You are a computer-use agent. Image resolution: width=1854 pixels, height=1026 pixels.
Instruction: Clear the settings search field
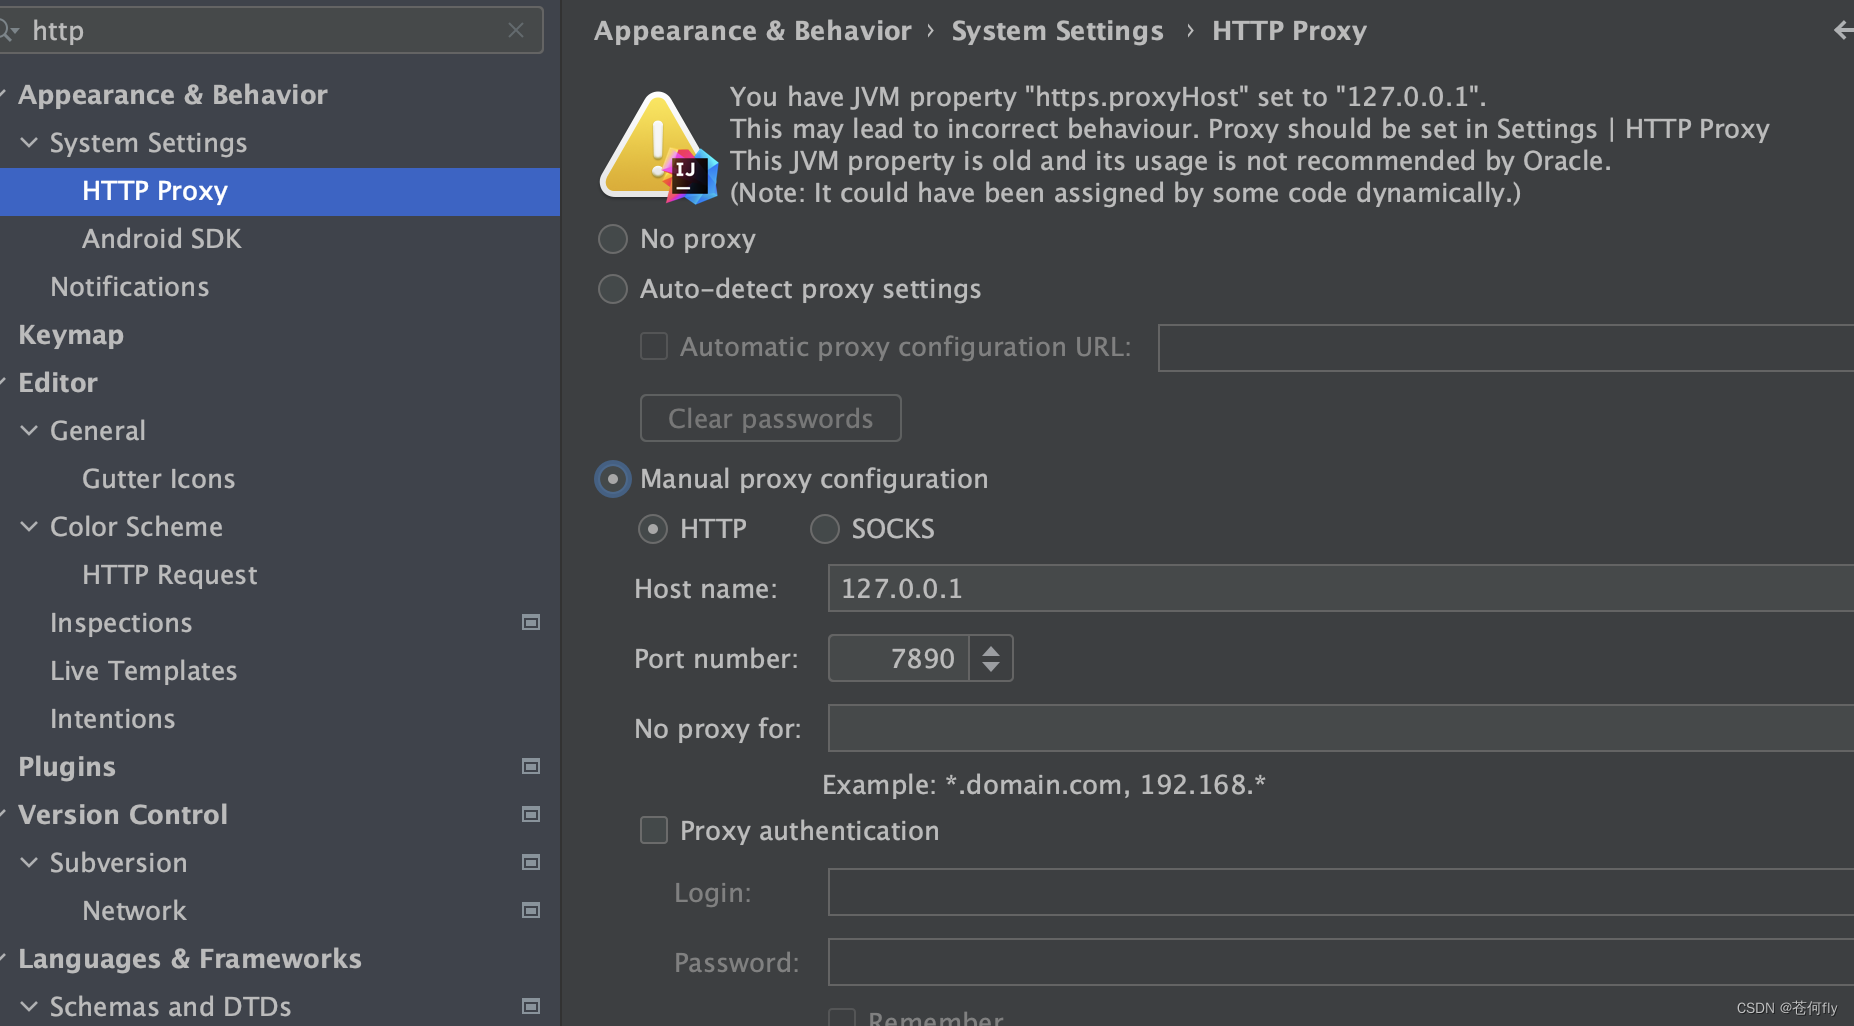(516, 30)
